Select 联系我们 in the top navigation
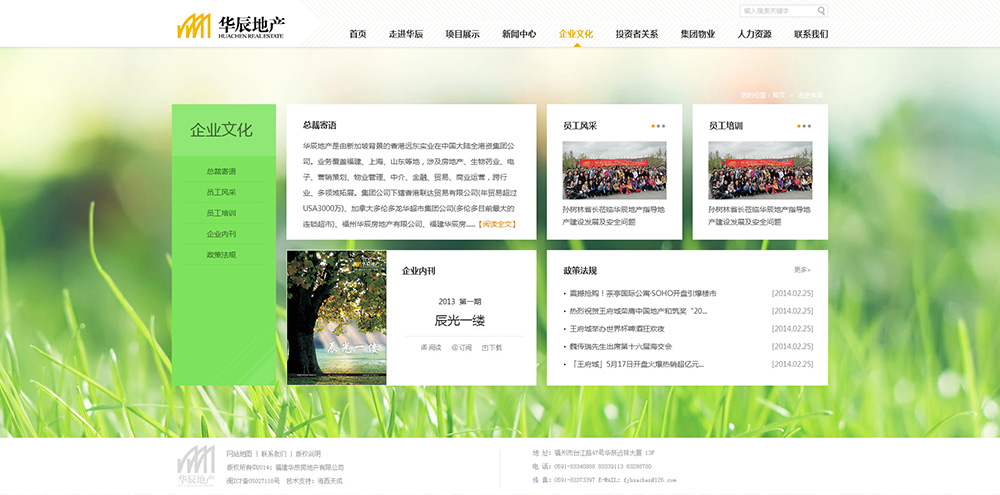 coord(811,34)
